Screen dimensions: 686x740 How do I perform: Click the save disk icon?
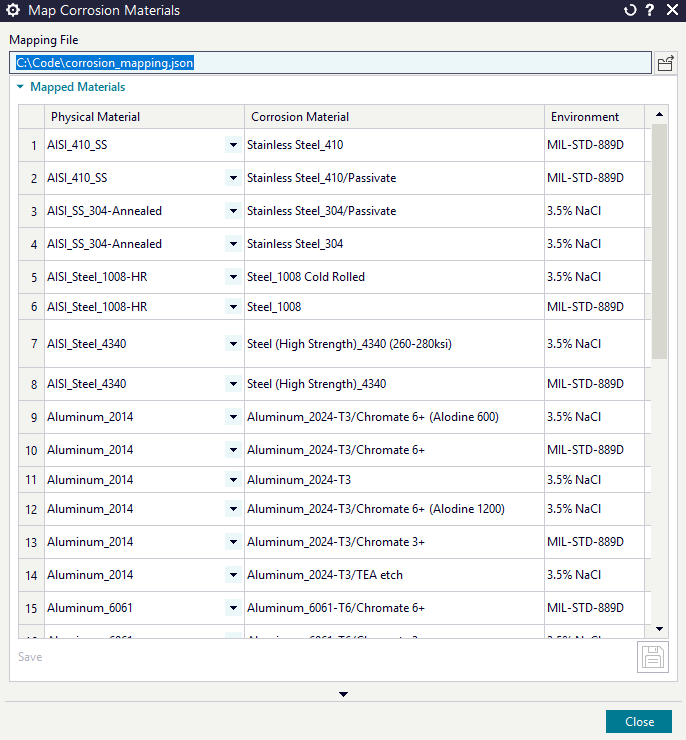(652, 657)
